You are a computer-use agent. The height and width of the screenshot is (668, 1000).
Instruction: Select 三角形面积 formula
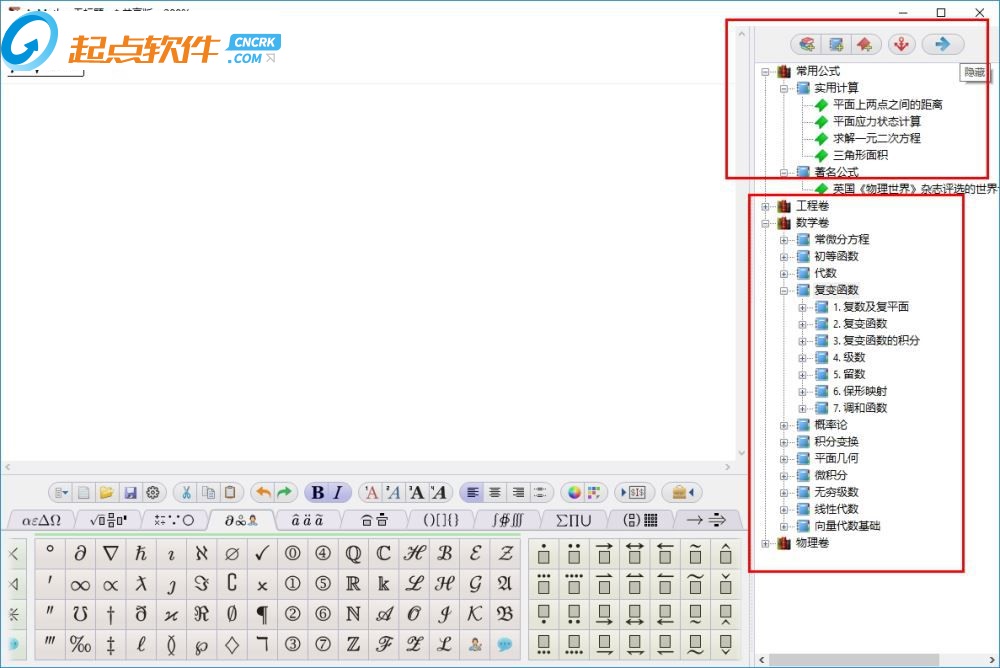[x=860, y=155]
